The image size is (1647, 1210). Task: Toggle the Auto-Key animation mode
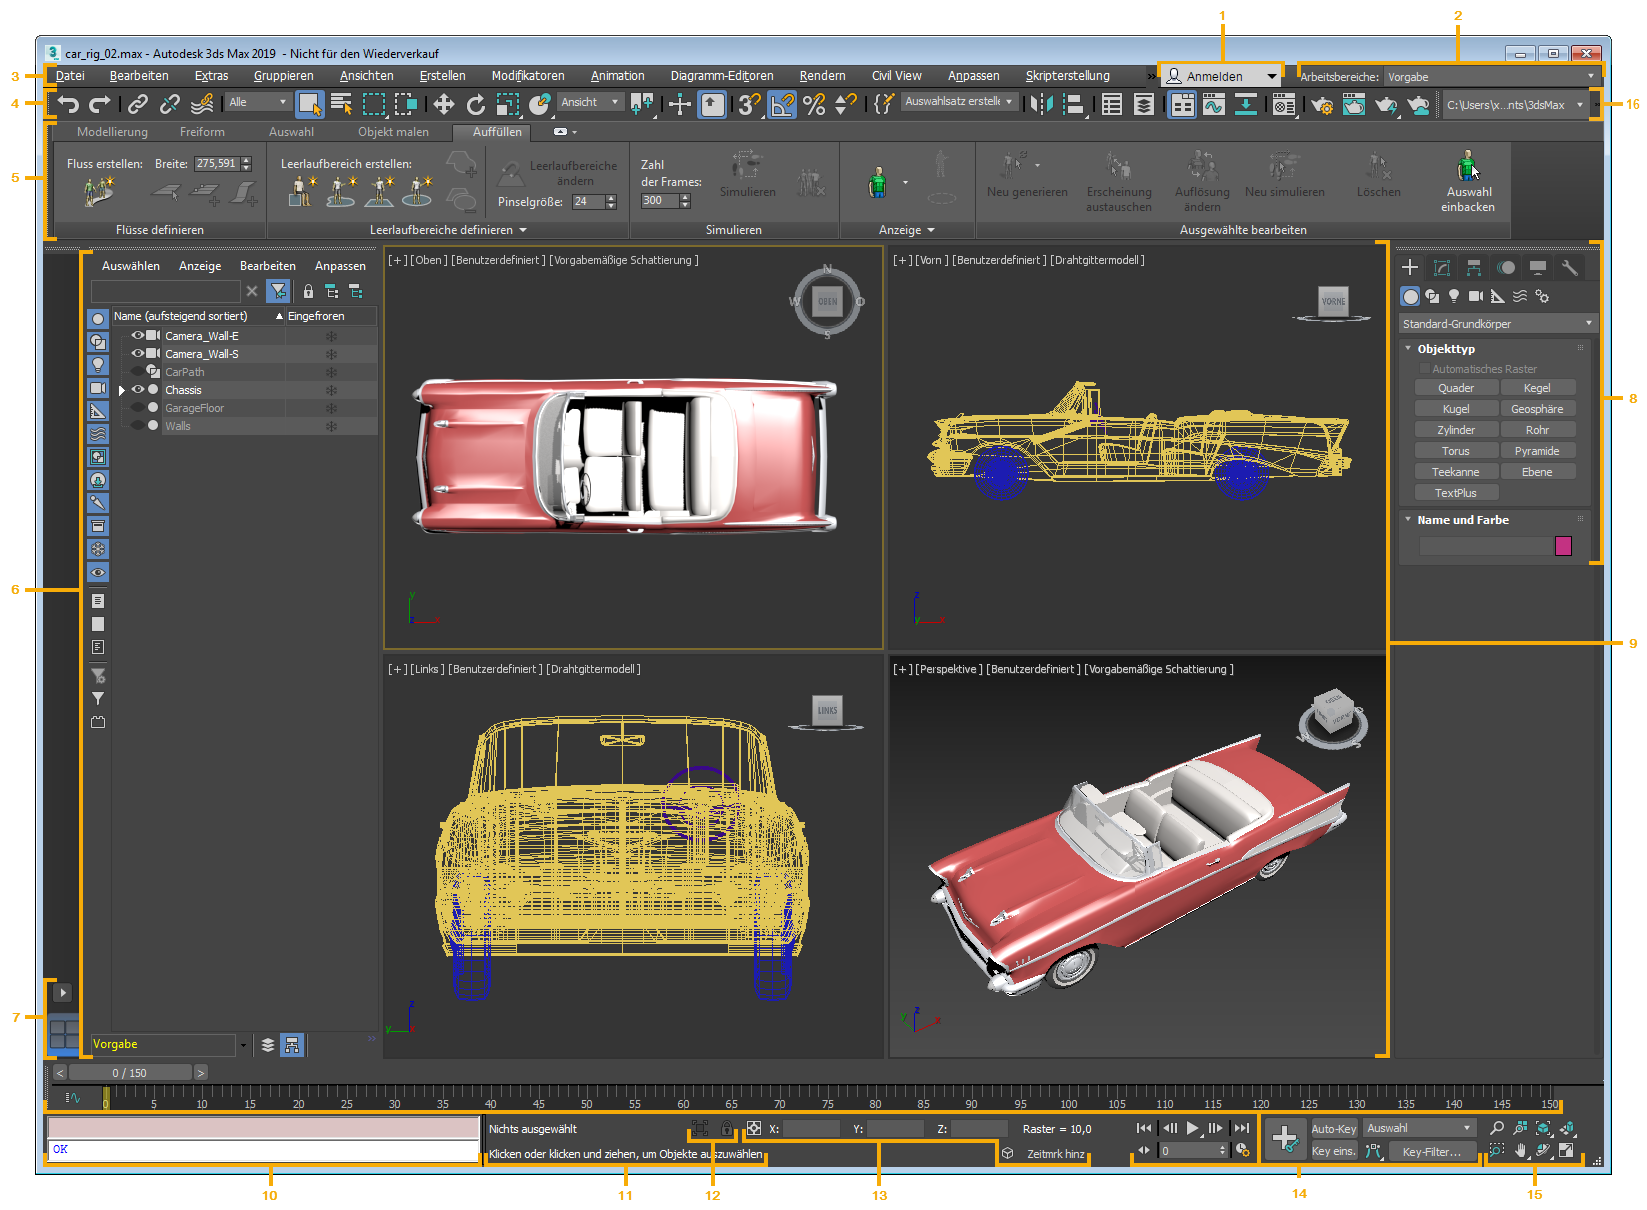1333,1129
